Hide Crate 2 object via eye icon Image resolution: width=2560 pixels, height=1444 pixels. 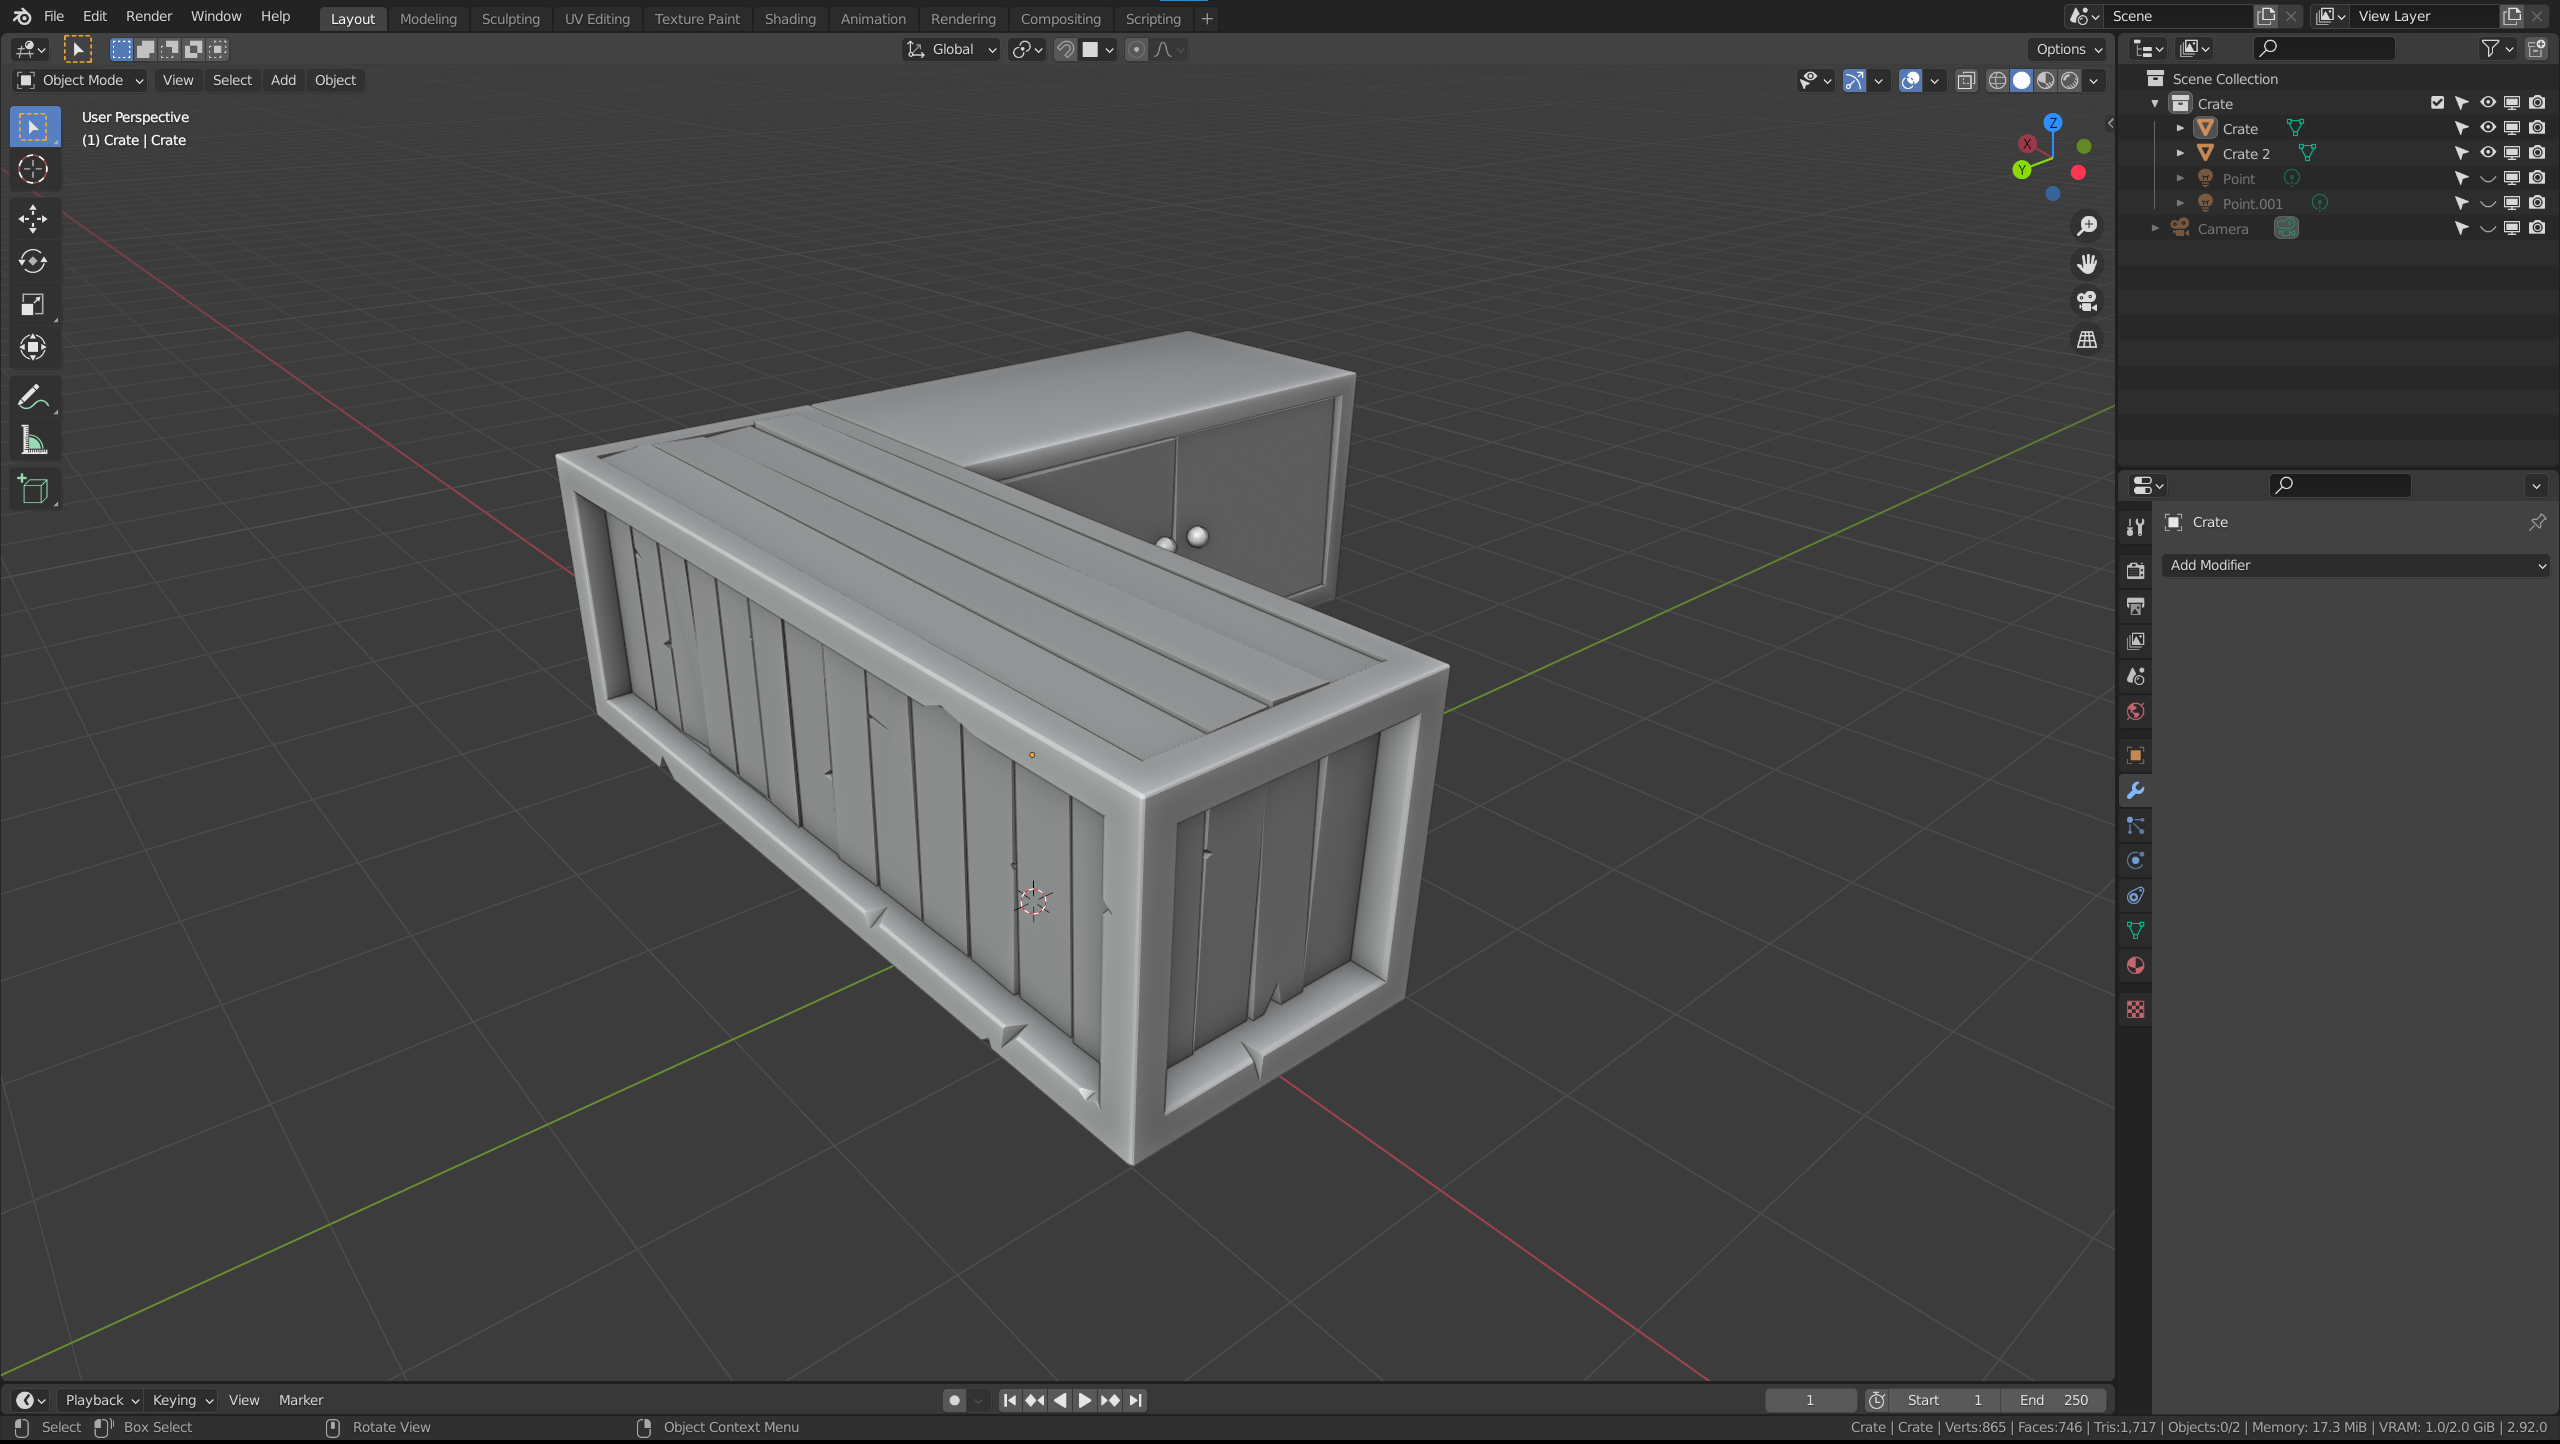(x=2487, y=153)
